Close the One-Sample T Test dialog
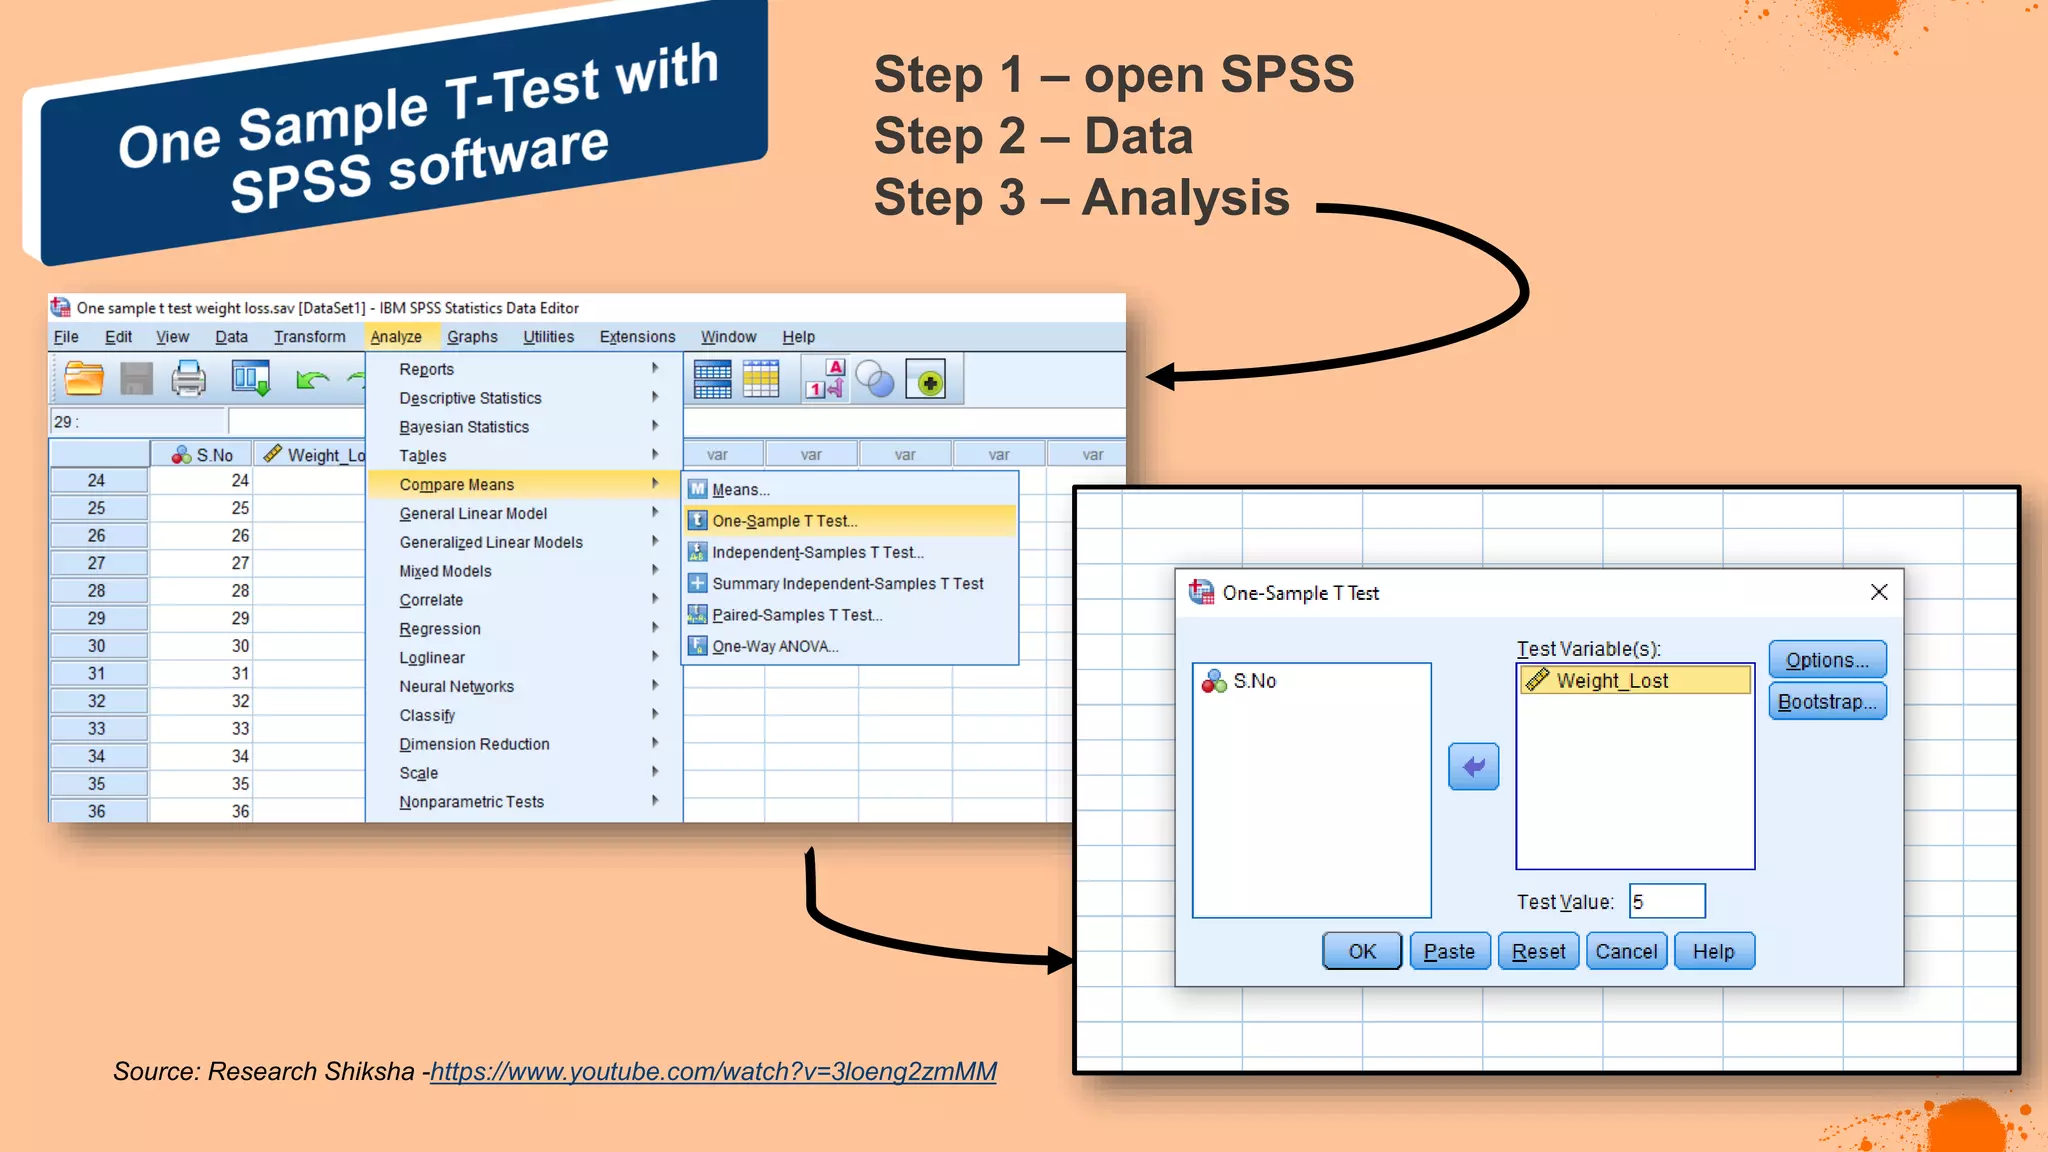This screenshot has width=2048, height=1152. coord(1879,592)
